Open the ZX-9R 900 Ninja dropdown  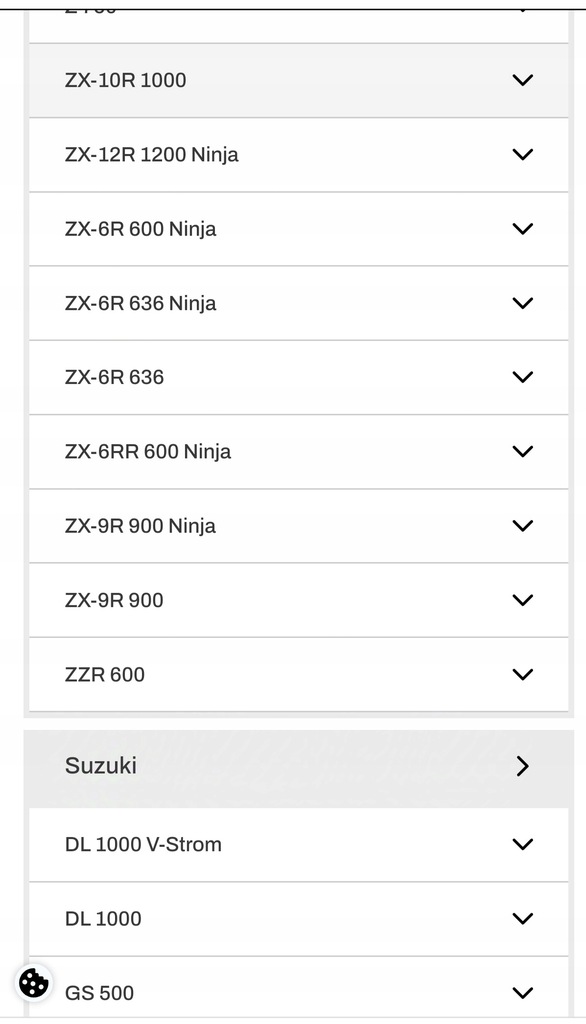tap(523, 526)
